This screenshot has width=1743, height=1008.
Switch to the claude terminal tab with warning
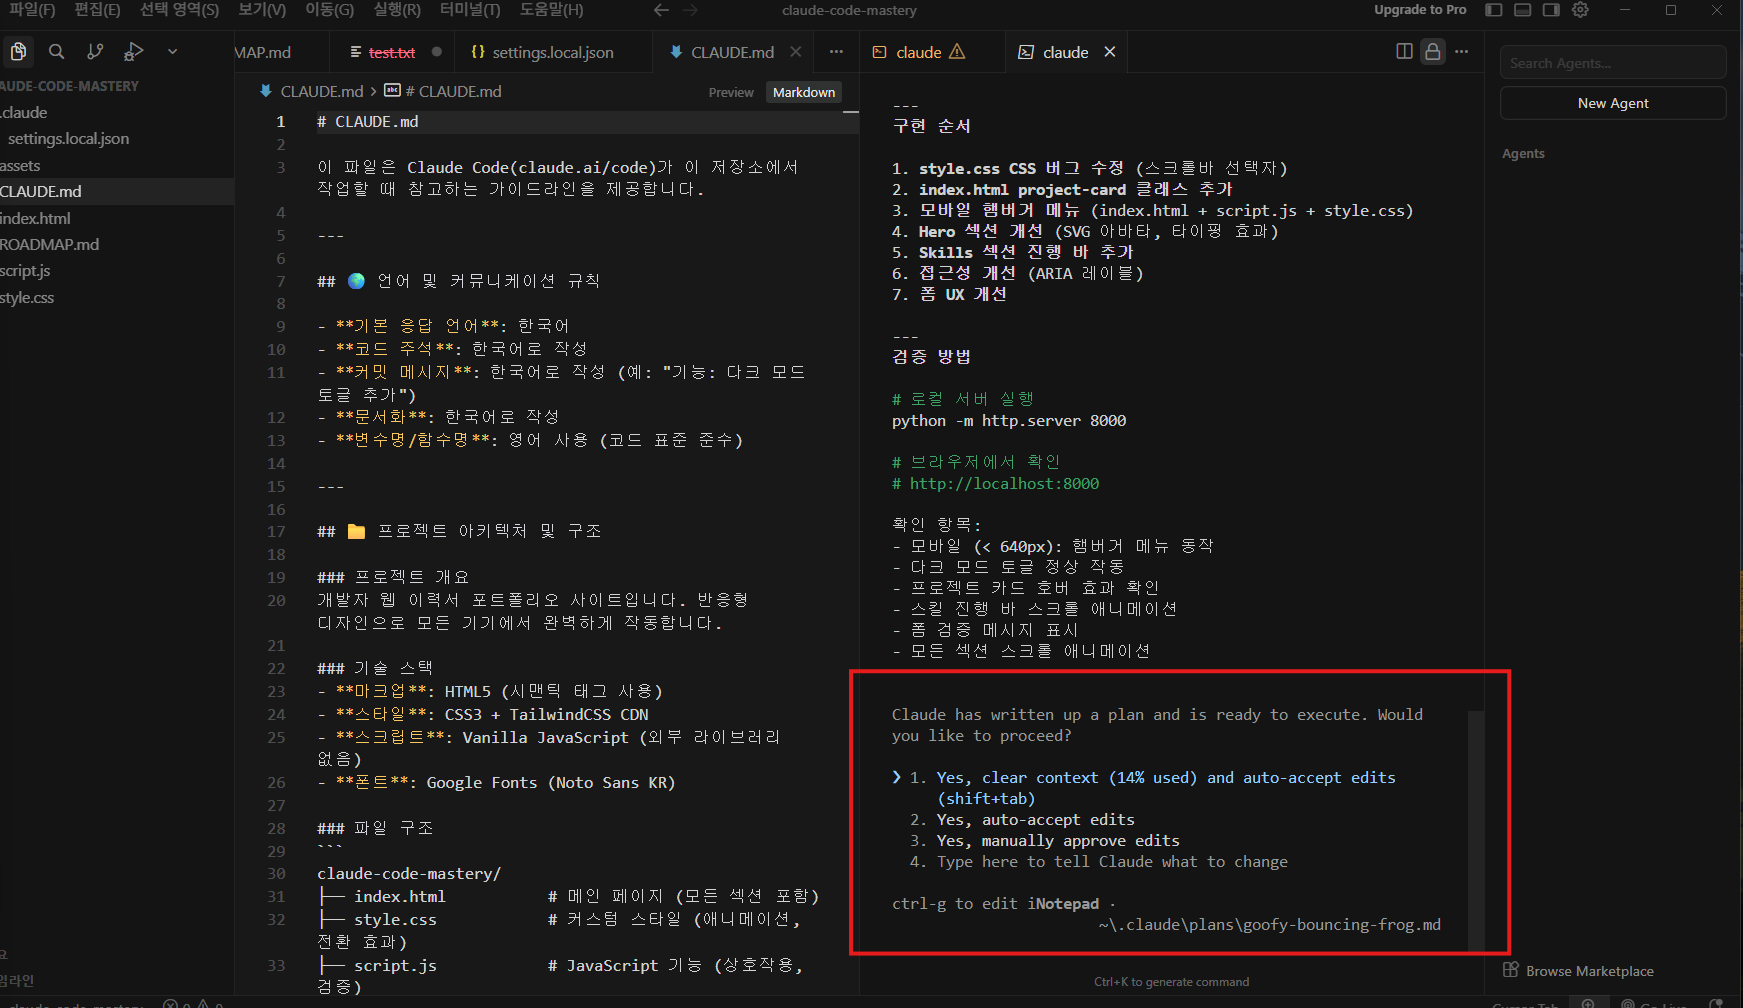(x=919, y=52)
